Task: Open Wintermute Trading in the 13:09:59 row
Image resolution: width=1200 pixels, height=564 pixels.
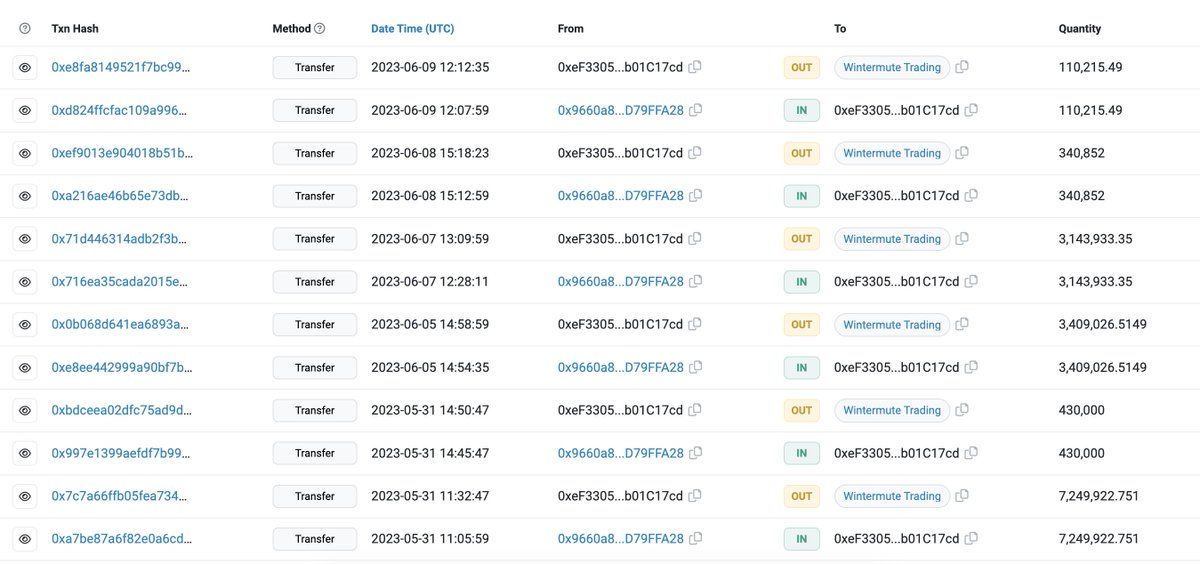Action: pos(892,239)
